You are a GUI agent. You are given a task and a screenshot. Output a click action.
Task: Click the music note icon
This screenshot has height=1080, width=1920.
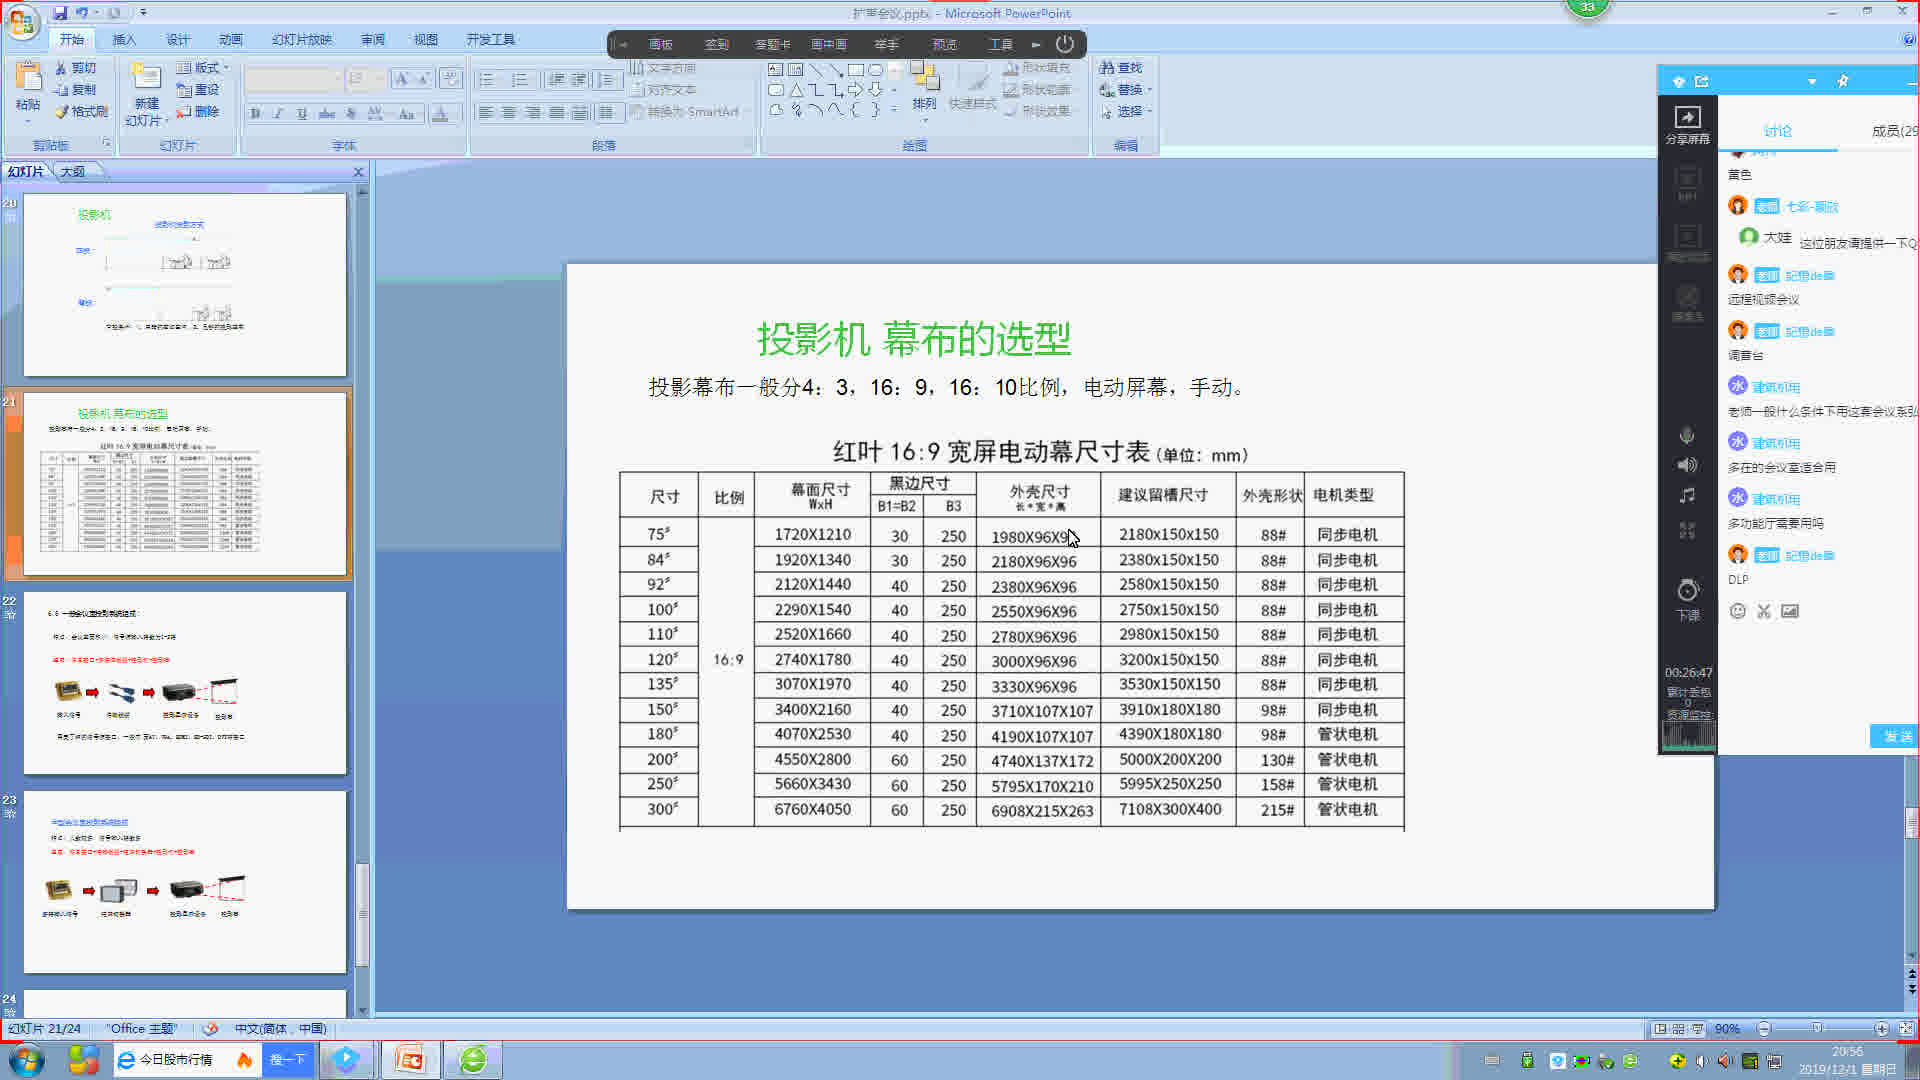1687,496
